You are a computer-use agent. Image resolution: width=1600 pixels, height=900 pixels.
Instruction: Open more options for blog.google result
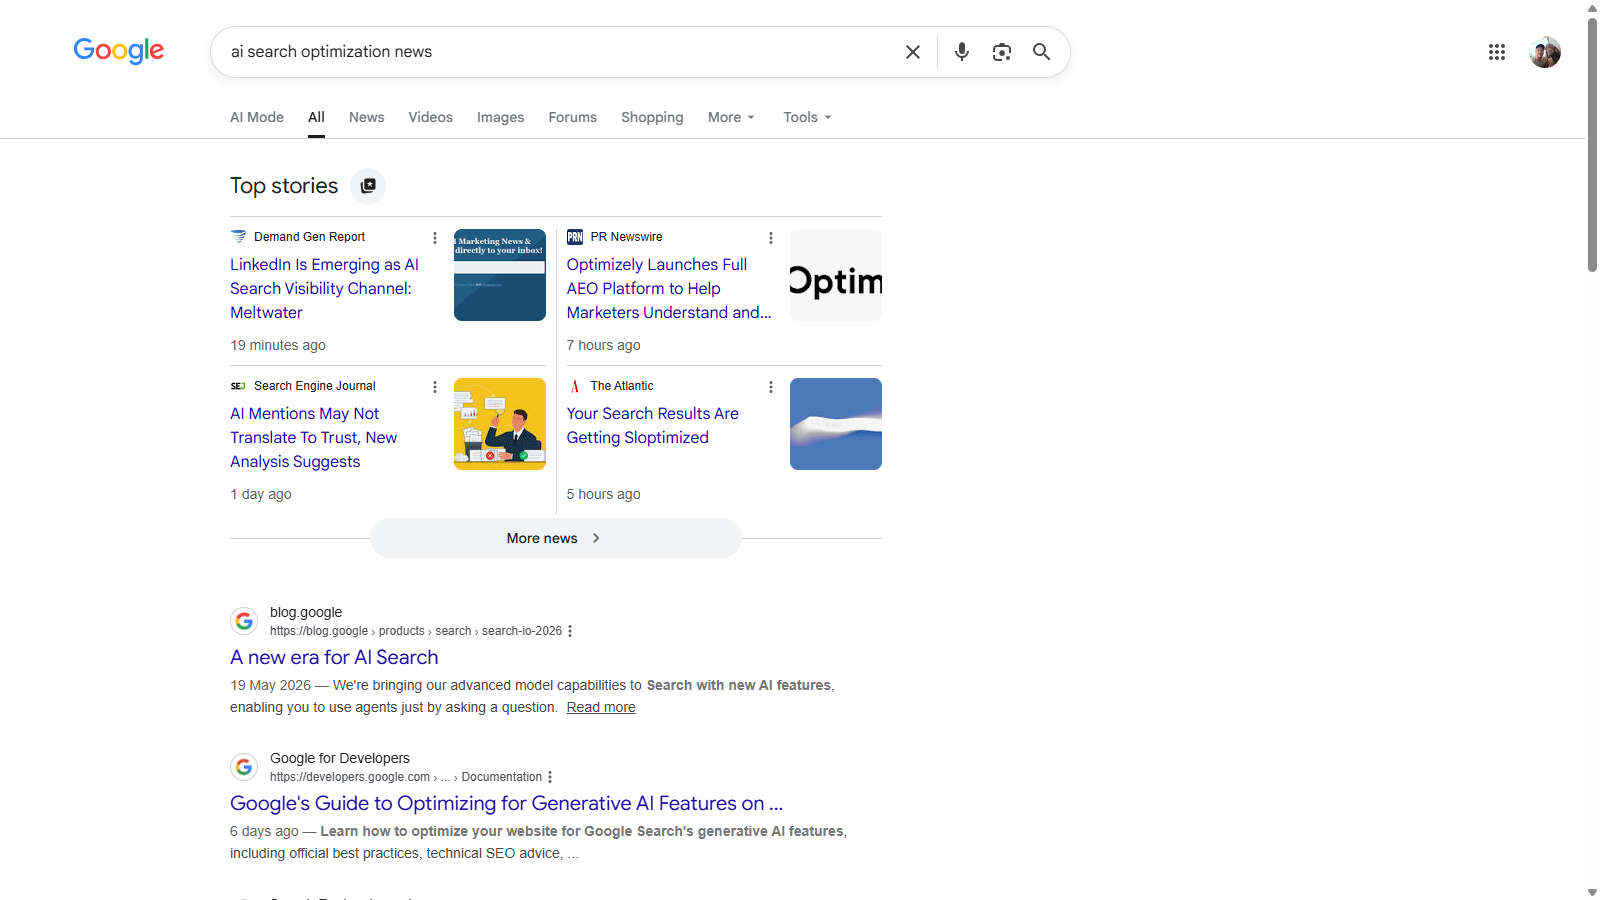(x=570, y=631)
